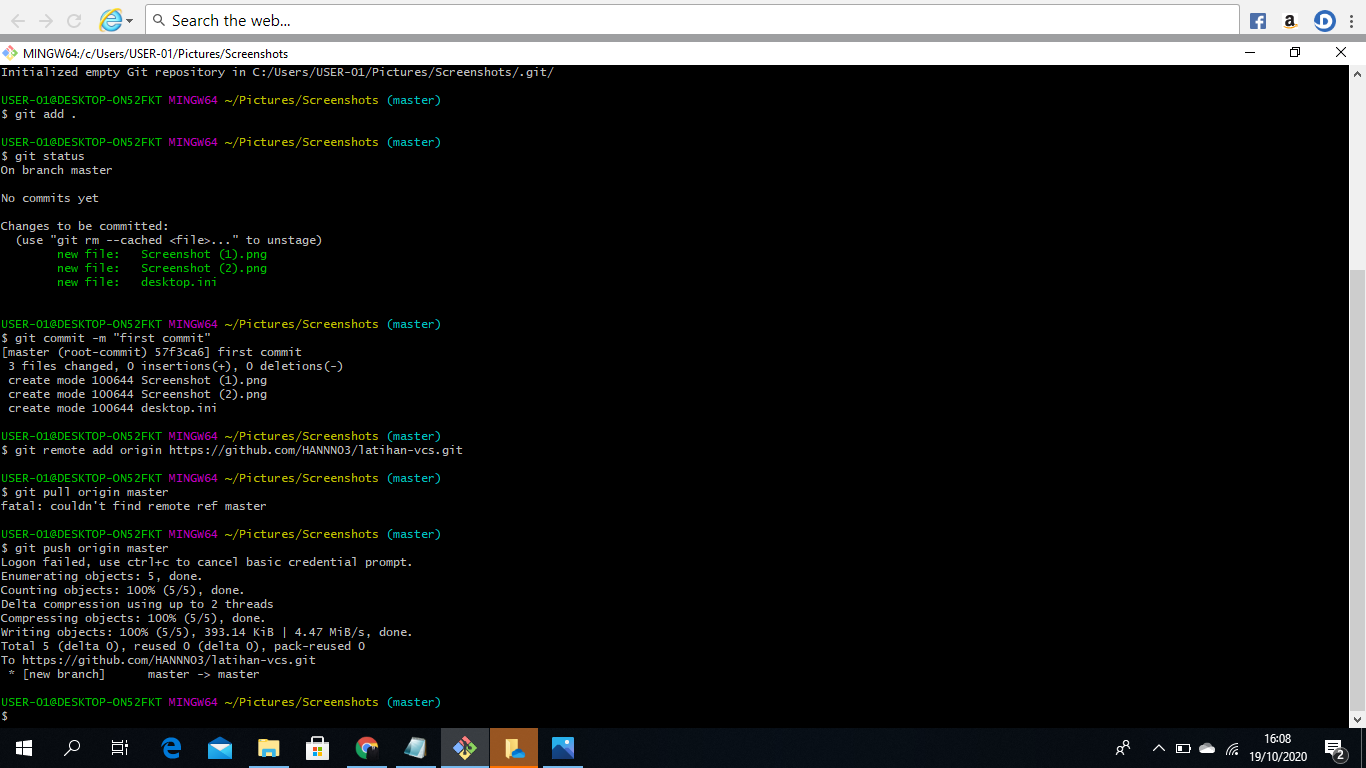Open the Photos app on the taskbar
The width and height of the screenshot is (1366, 768).
click(563, 748)
